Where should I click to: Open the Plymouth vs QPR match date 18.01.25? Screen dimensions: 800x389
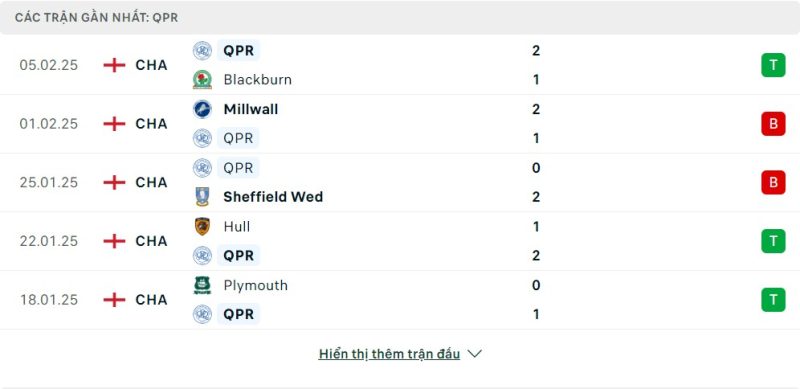(49, 300)
